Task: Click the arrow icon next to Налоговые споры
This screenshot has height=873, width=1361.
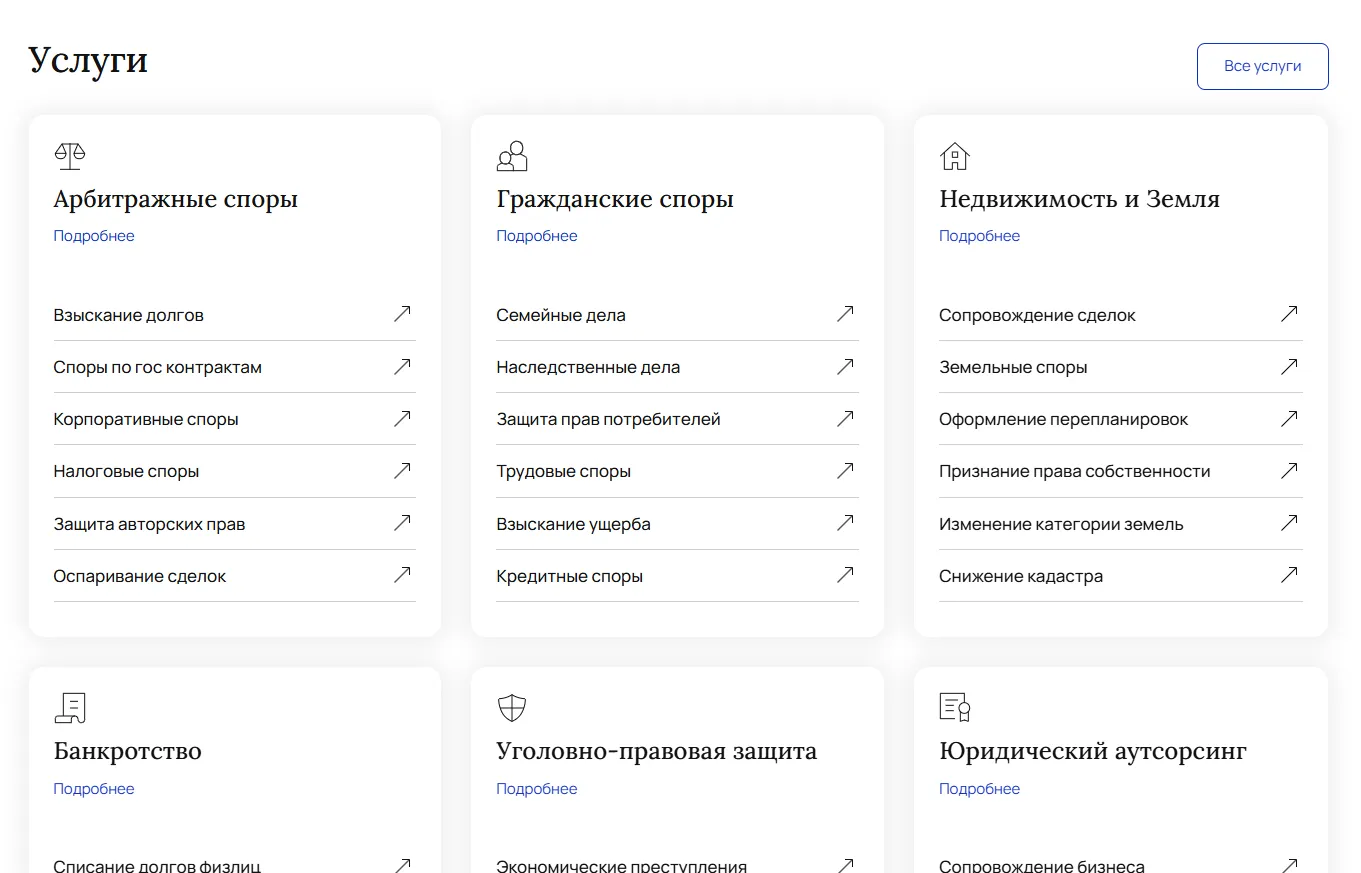Action: point(402,470)
